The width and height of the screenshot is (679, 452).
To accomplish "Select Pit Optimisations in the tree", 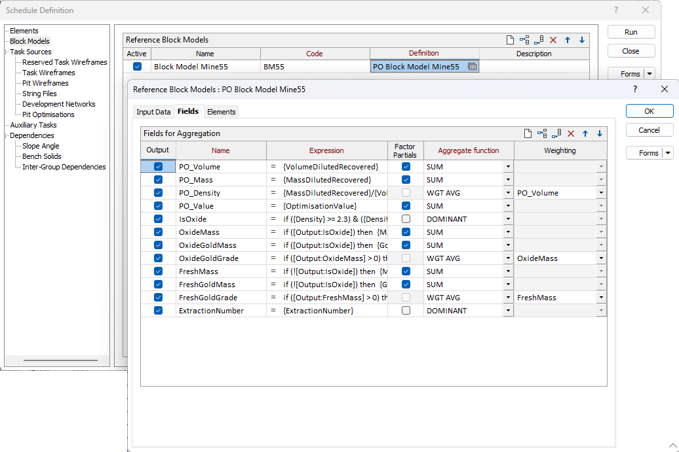I will click(48, 115).
